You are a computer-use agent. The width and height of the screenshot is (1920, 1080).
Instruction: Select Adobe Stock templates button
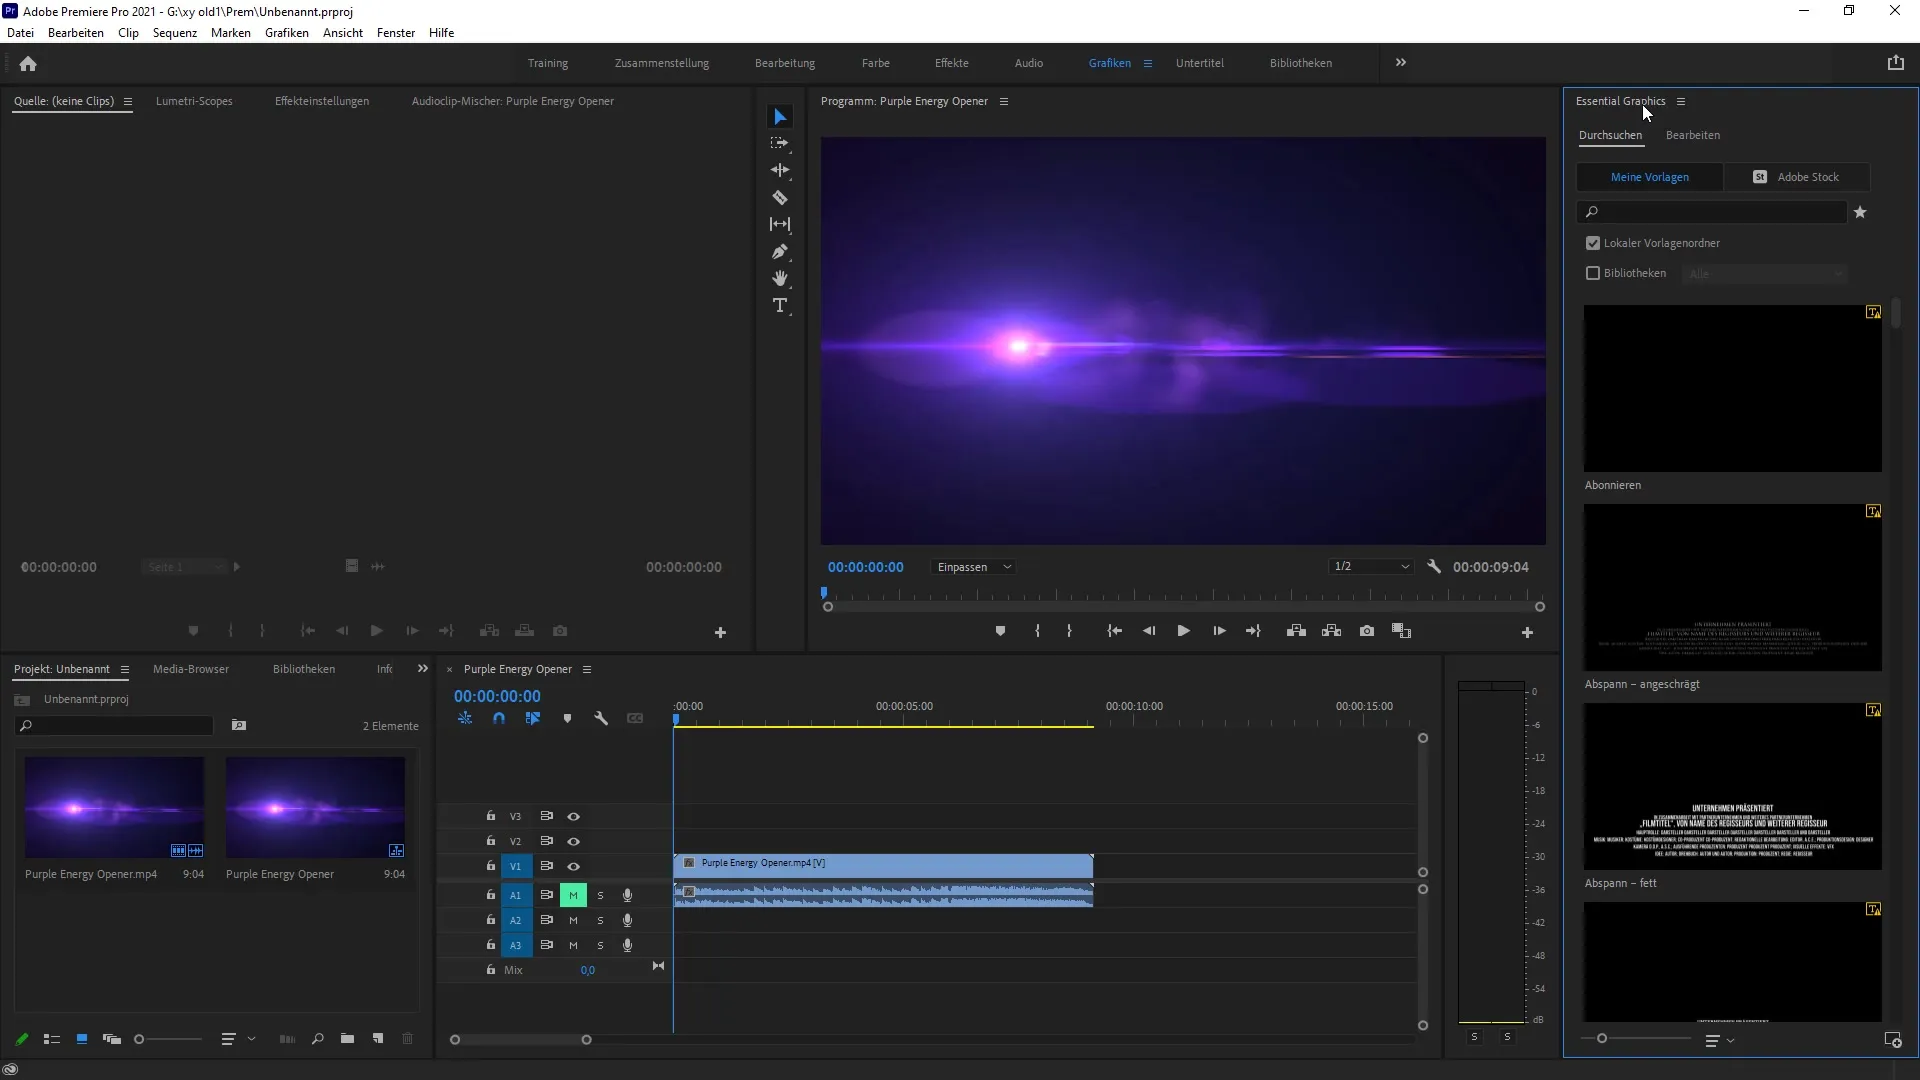pyautogui.click(x=1797, y=178)
